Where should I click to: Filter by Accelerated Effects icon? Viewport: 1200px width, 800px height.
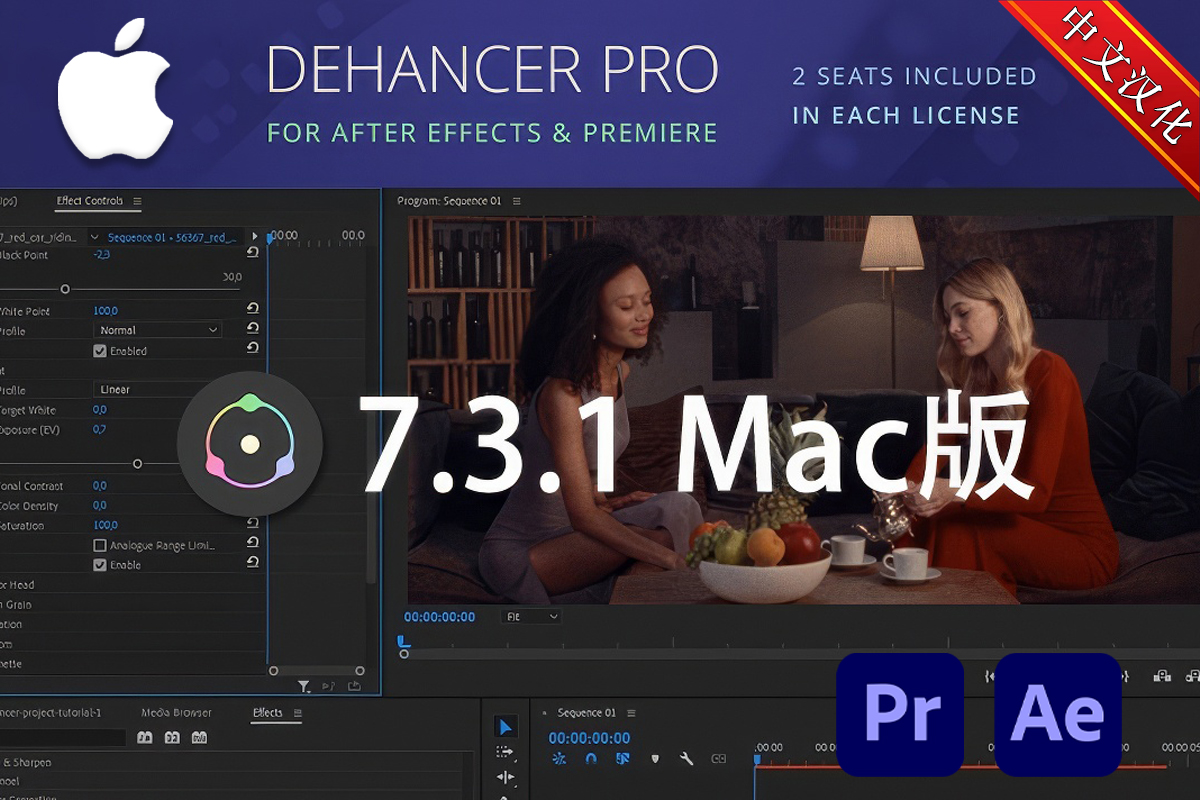(145, 737)
